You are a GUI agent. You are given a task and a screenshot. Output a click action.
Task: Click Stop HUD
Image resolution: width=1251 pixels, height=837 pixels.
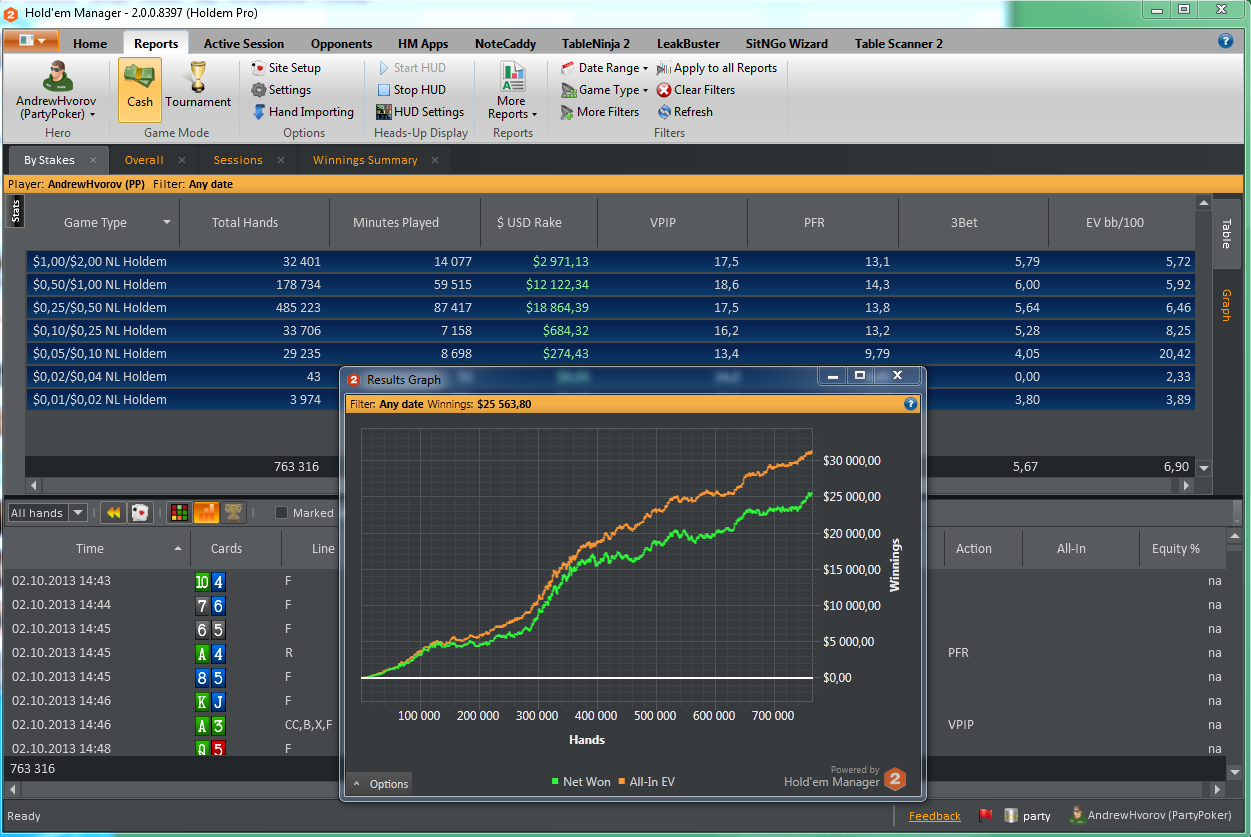tap(411, 90)
